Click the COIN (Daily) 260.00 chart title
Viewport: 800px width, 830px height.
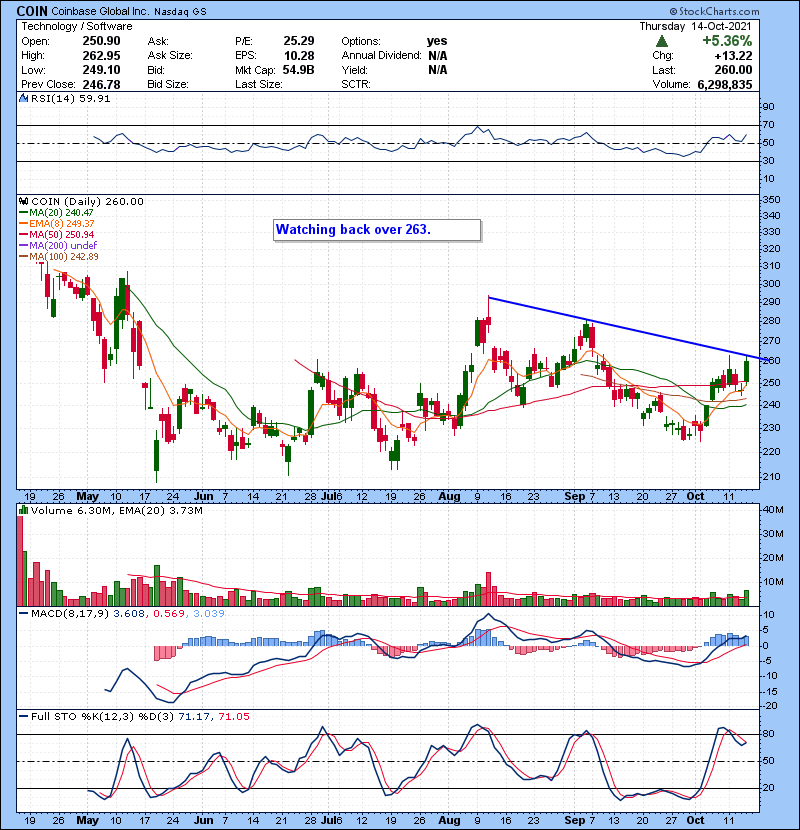[87, 201]
